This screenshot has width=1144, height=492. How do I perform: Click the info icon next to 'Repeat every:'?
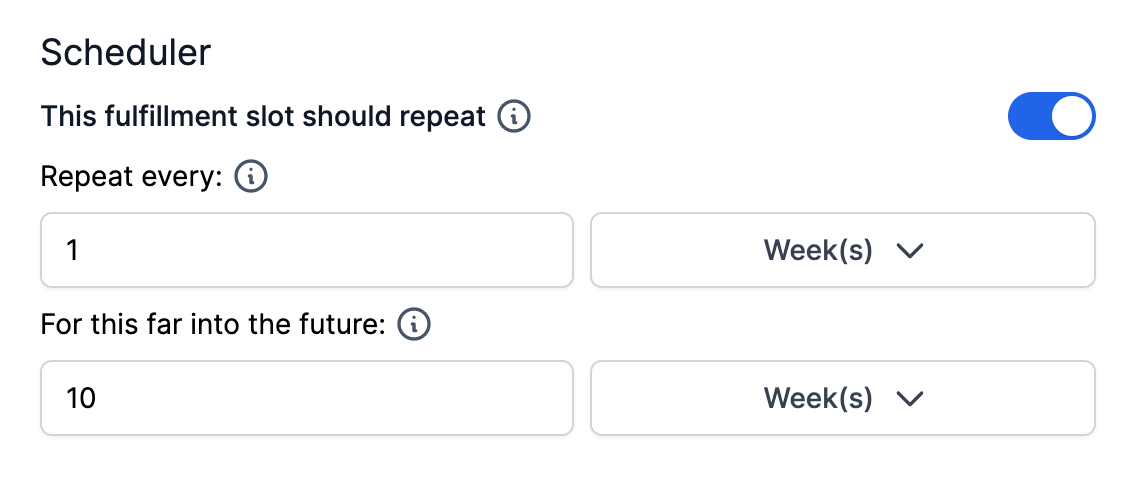[251, 177]
